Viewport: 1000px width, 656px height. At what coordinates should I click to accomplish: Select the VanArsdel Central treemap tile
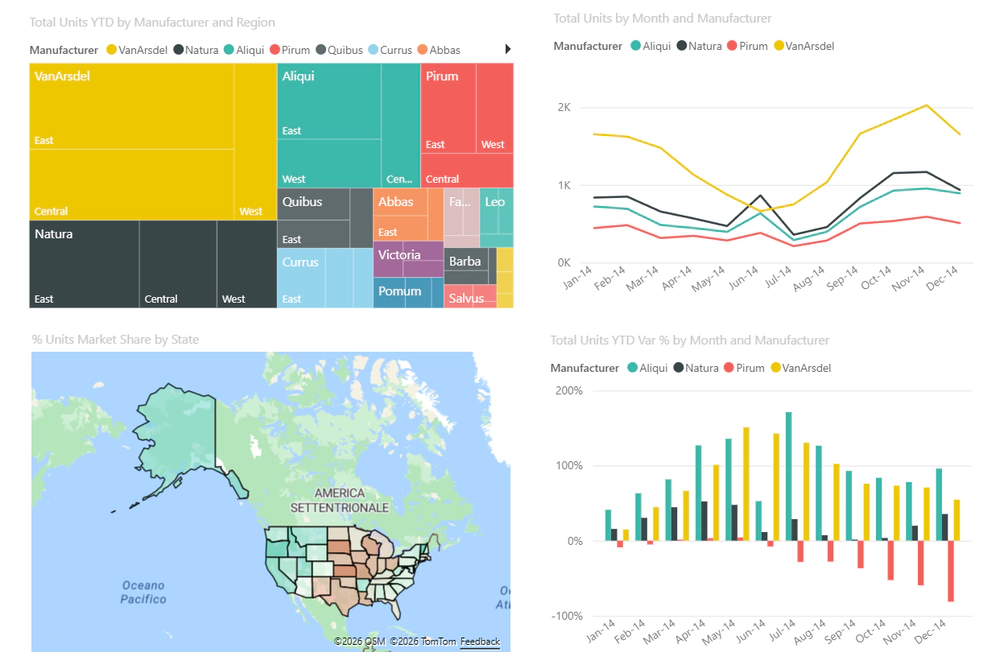131,185
